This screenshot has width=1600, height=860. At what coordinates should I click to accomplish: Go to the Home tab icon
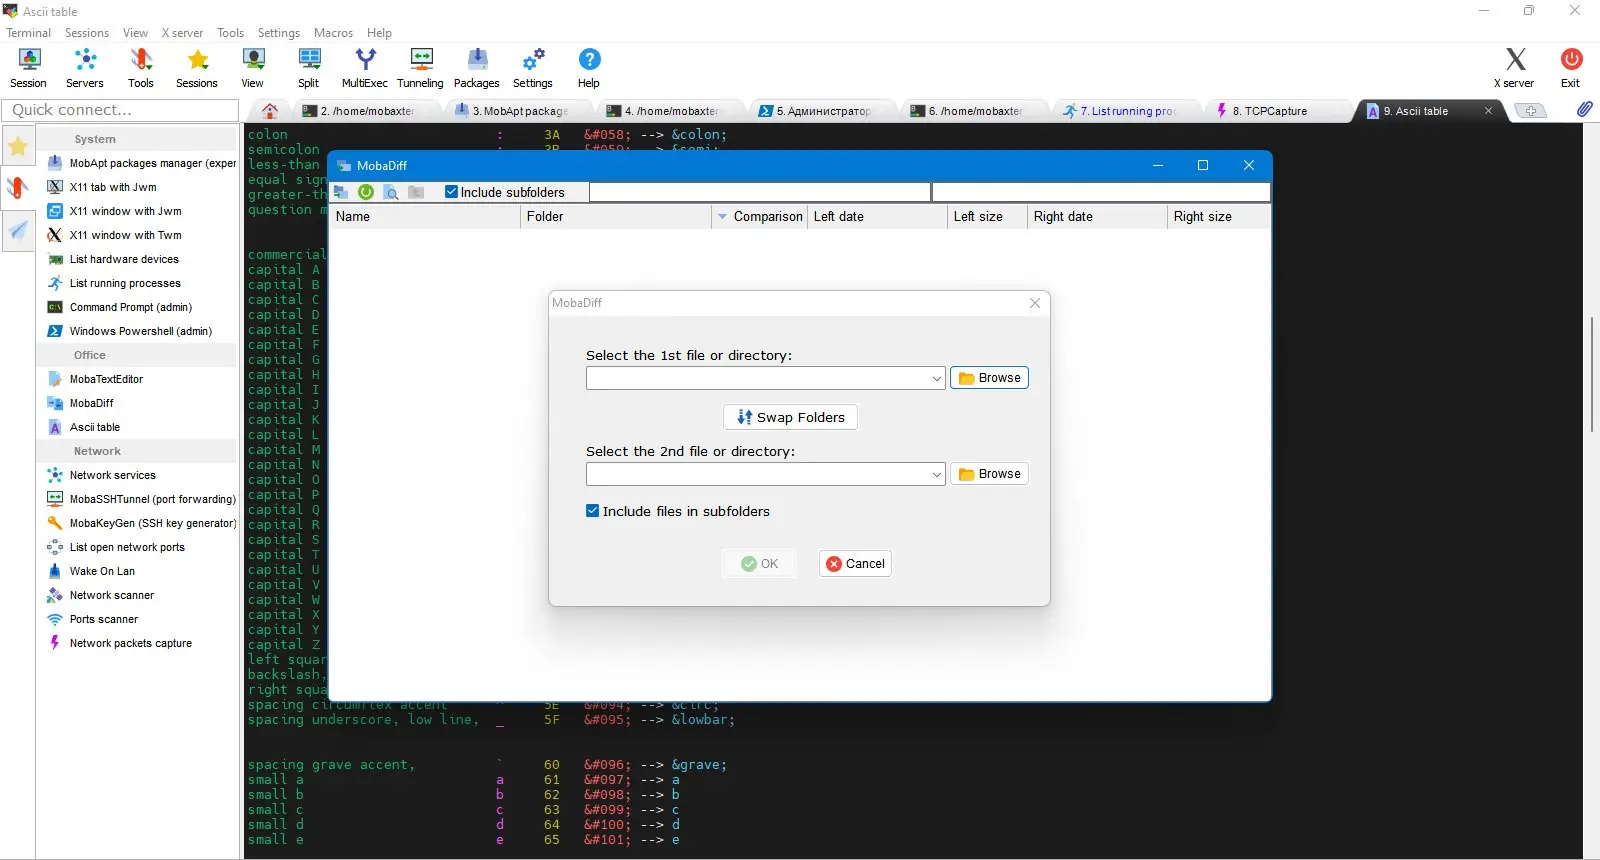tap(270, 111)
